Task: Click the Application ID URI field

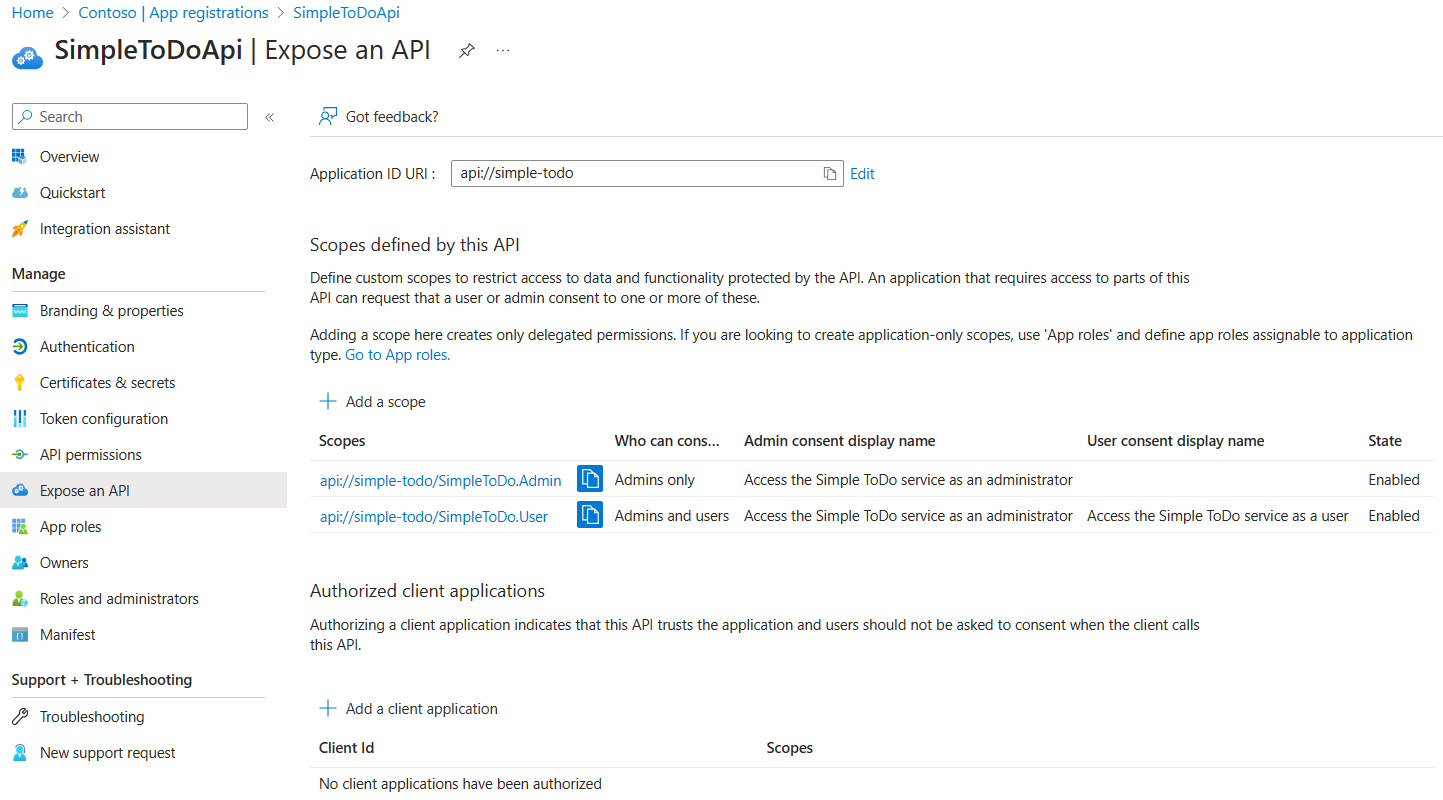Action: point(647,174)
